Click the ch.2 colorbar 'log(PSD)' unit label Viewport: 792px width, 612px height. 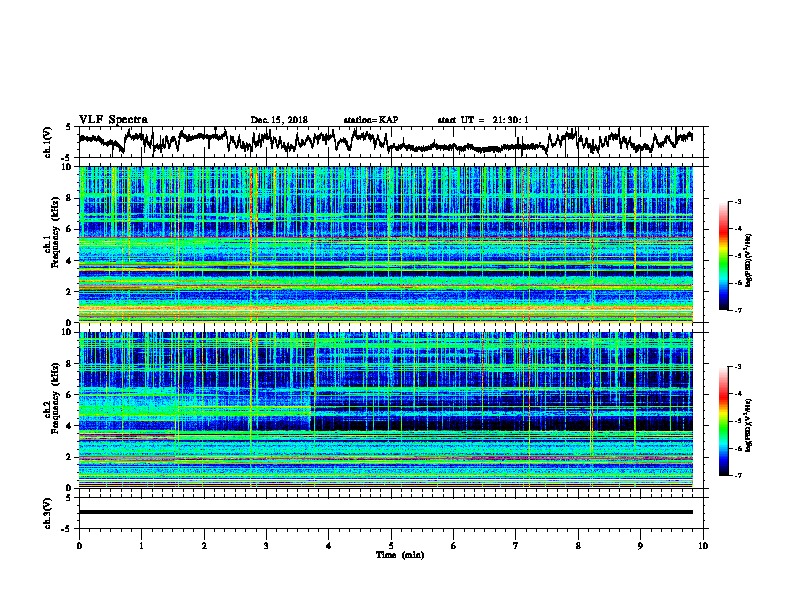coord(748,425)
